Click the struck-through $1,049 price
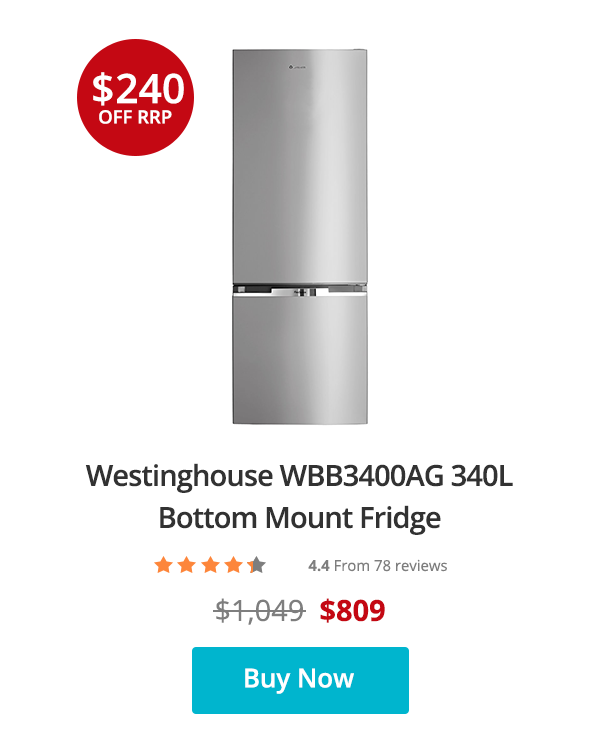 point(259,610)
